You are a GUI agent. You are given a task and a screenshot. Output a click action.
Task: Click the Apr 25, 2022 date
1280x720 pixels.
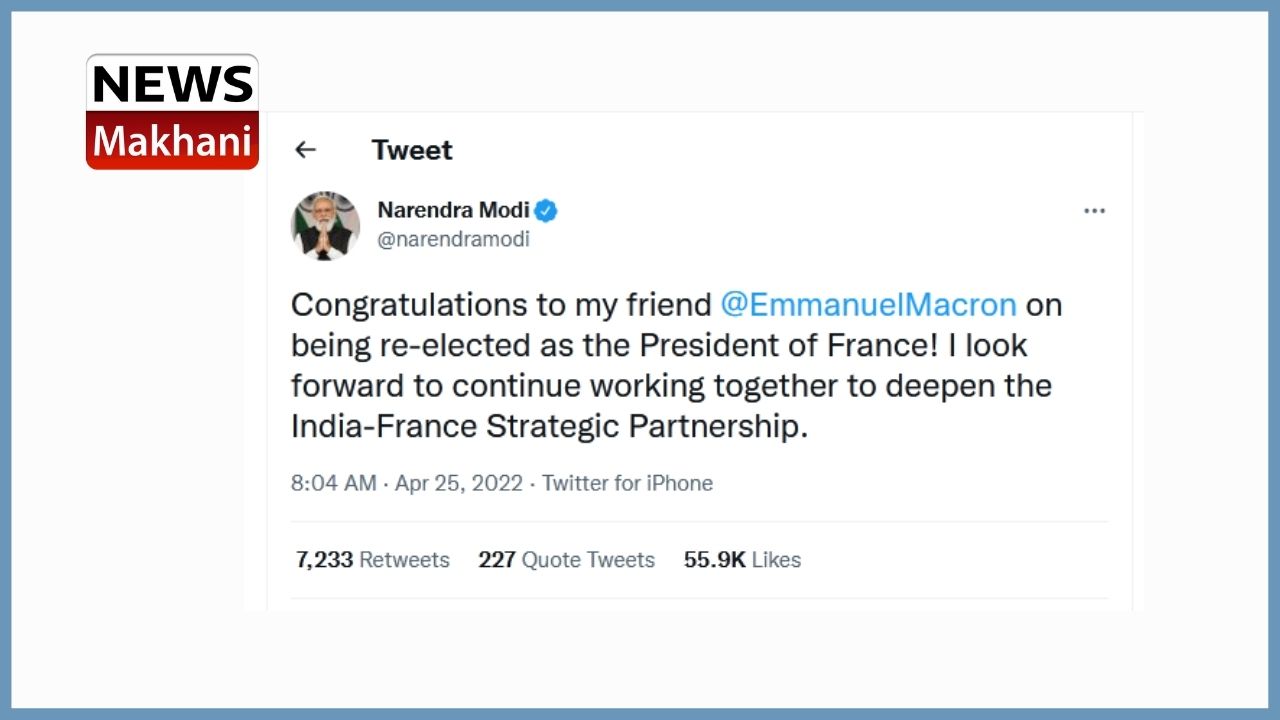pos(459,483)
